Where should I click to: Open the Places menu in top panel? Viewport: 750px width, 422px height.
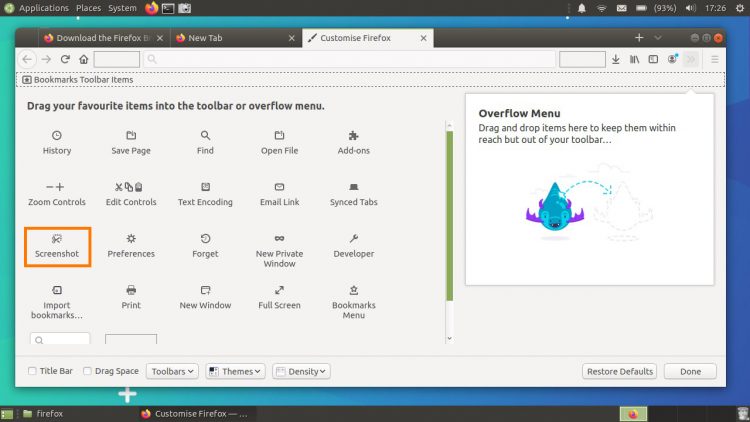88,8
